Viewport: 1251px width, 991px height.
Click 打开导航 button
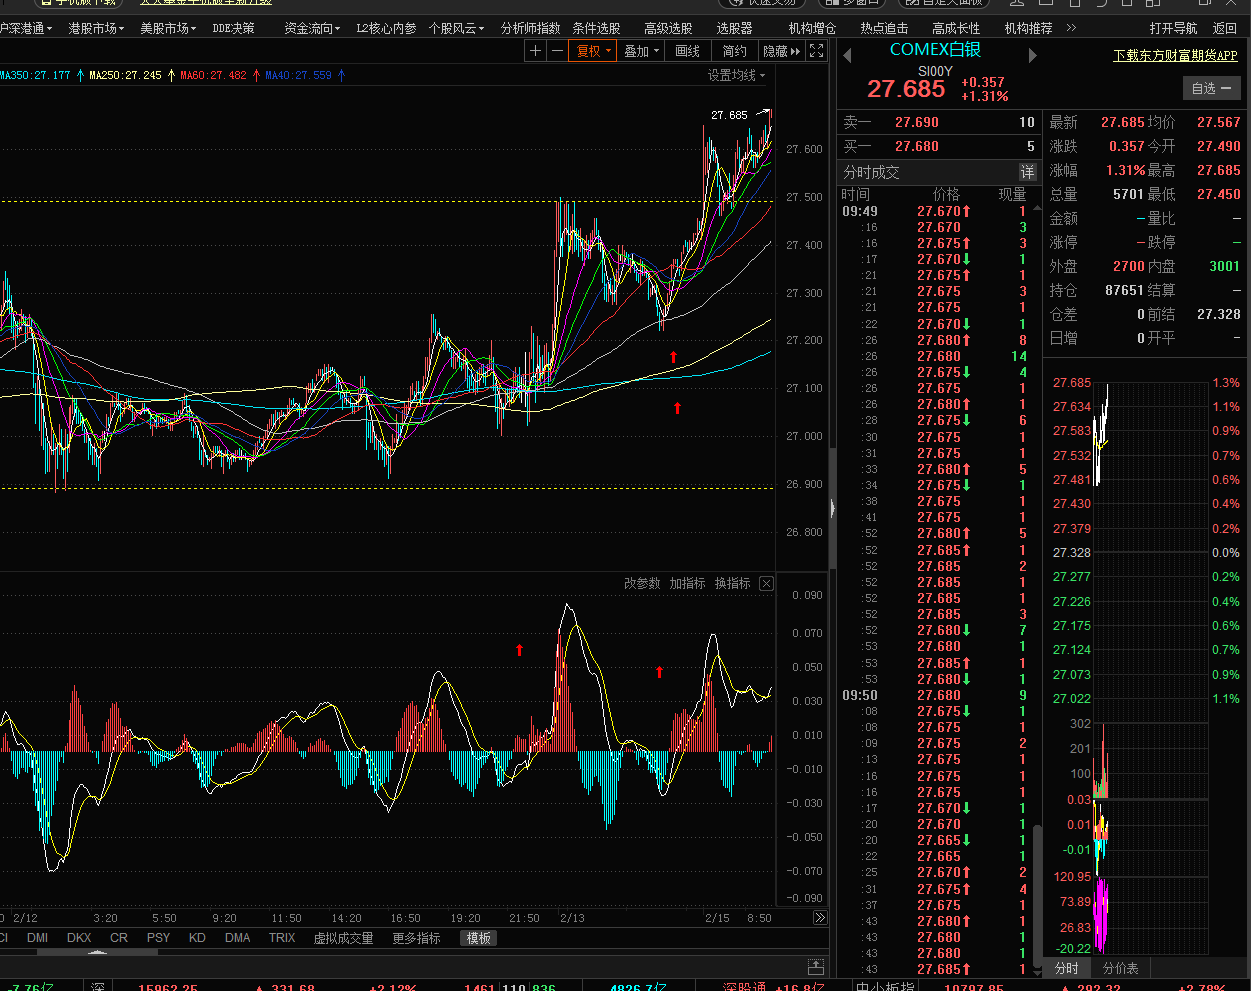click(x=1173, y=28)
